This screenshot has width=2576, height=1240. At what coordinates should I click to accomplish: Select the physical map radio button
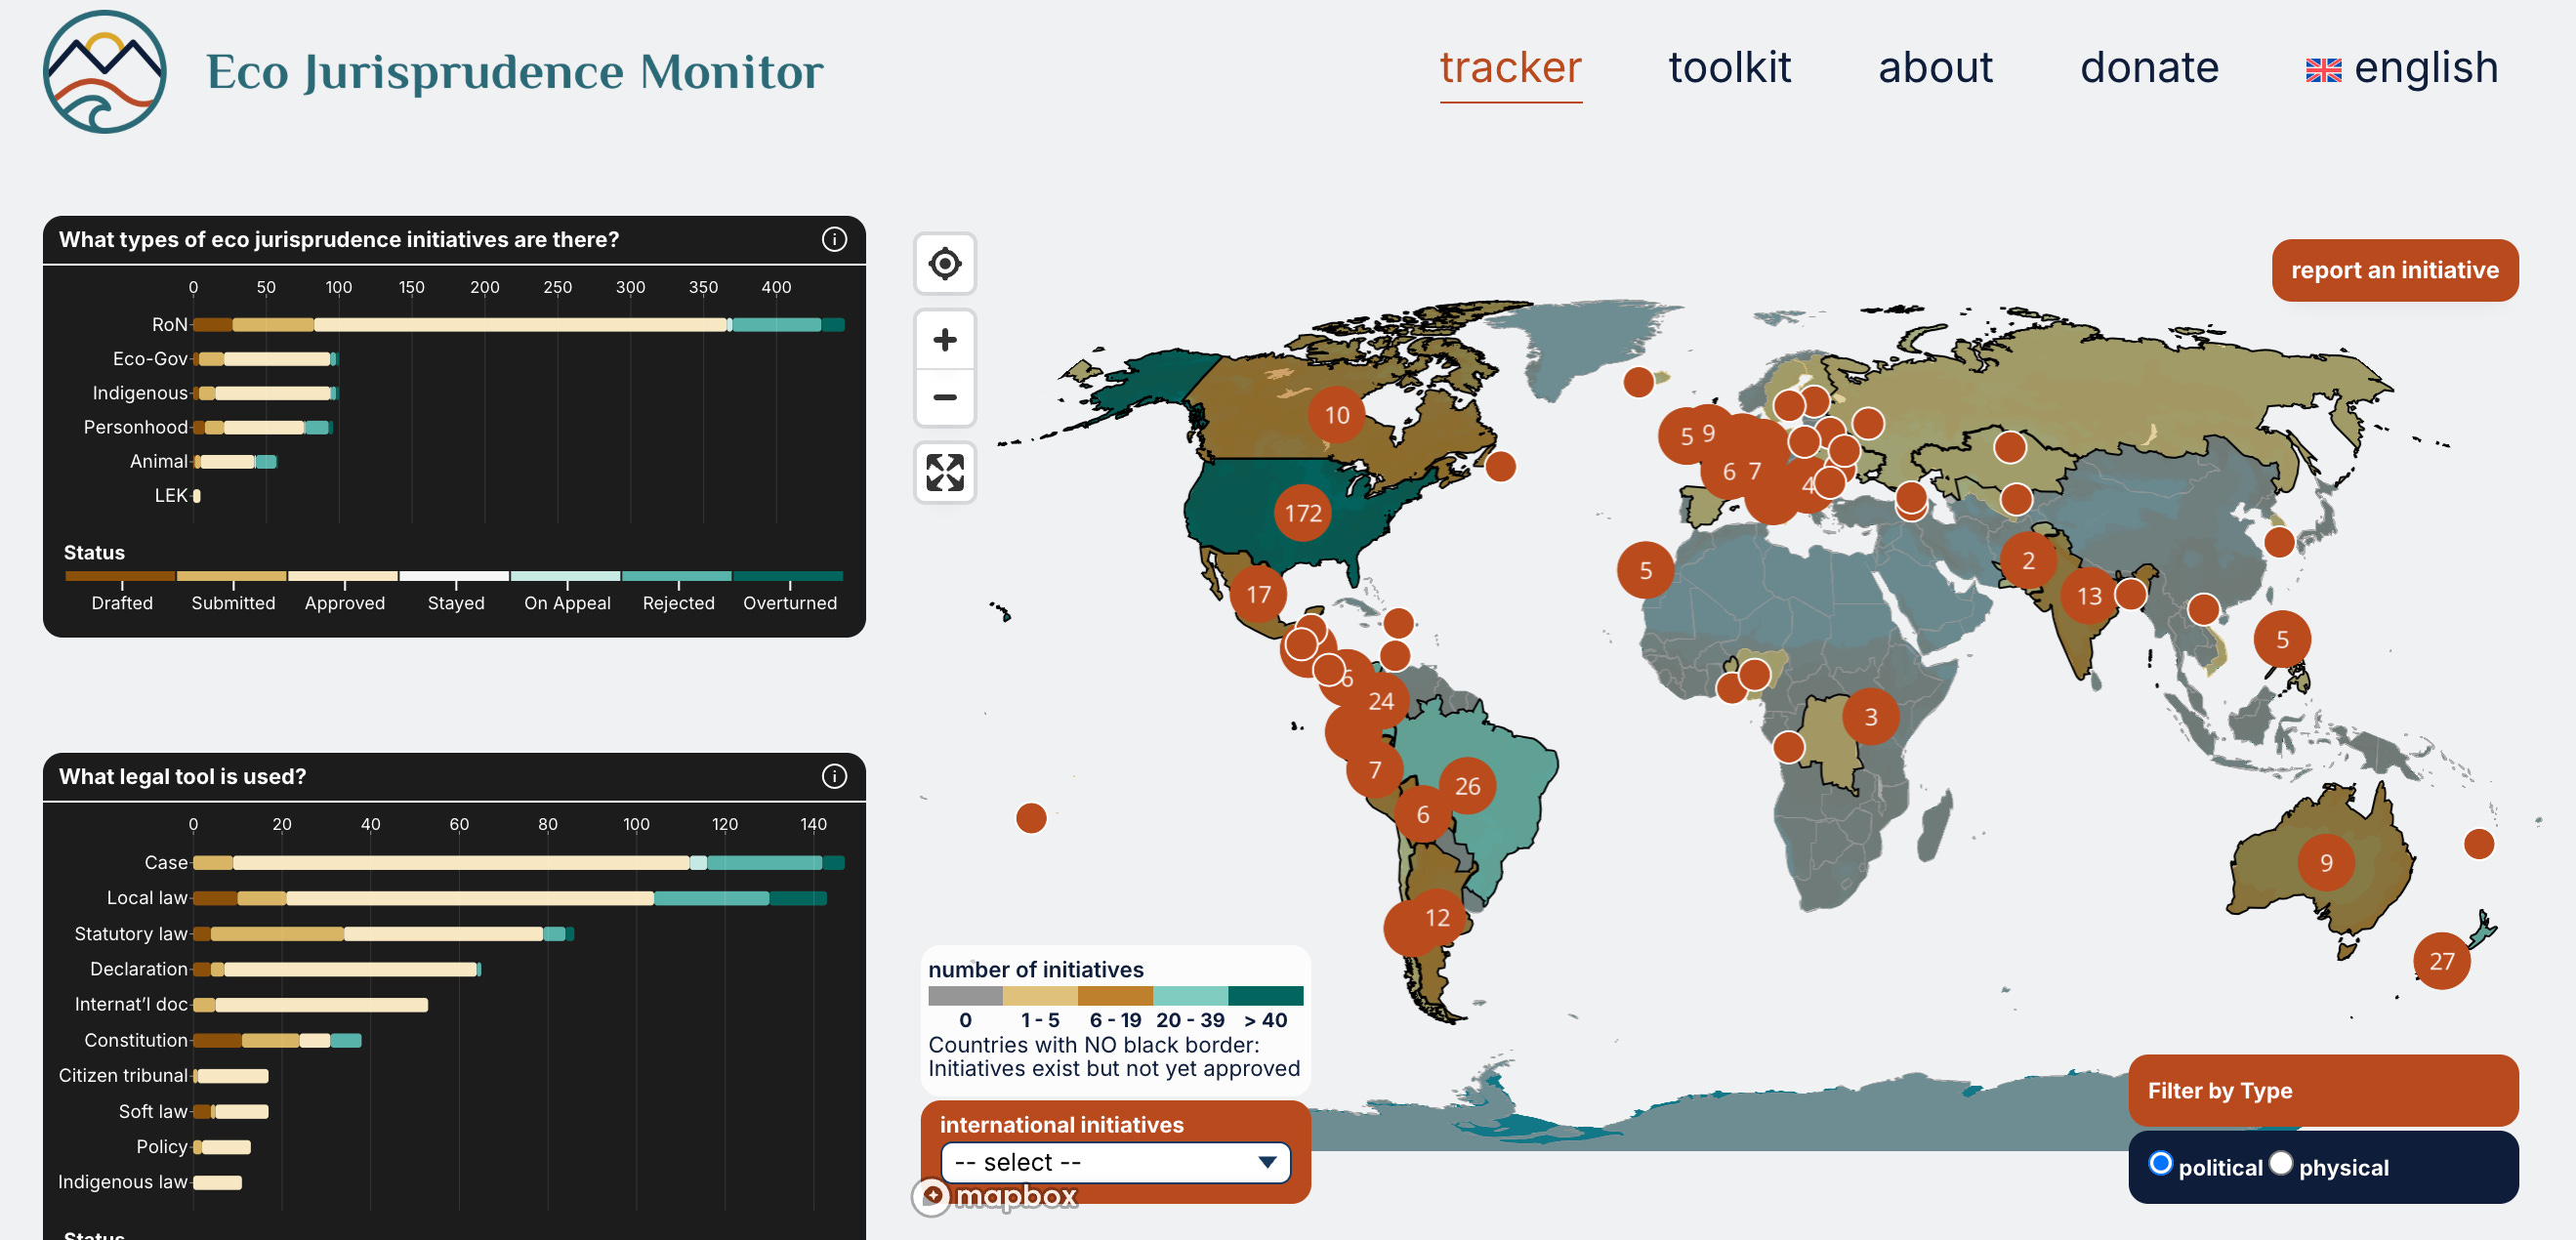coord(2280,1163)
